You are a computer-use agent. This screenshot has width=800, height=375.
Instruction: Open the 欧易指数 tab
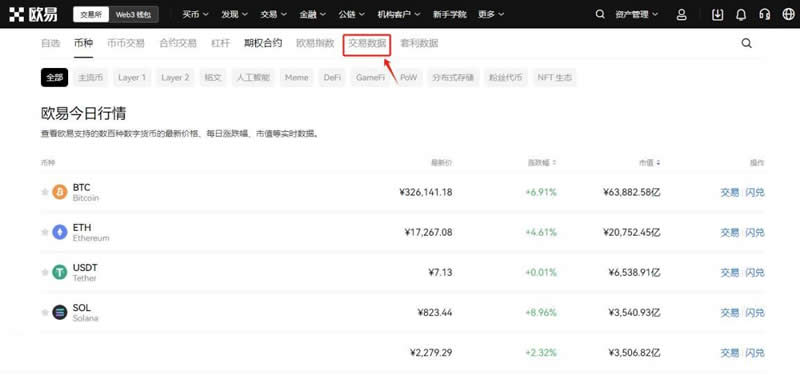(315, 43)
